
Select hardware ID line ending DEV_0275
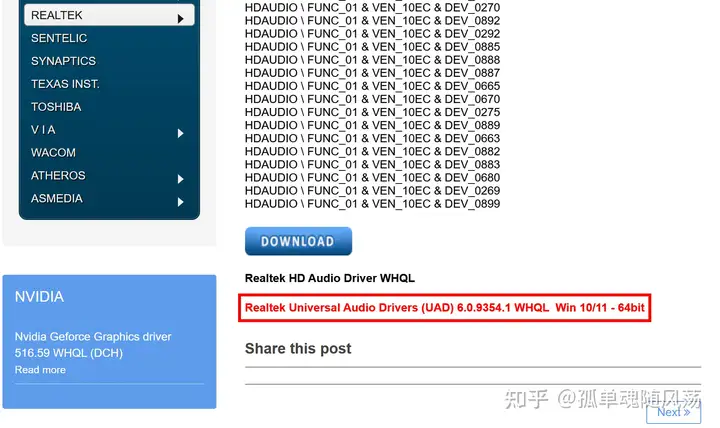[x=372, y=112]
